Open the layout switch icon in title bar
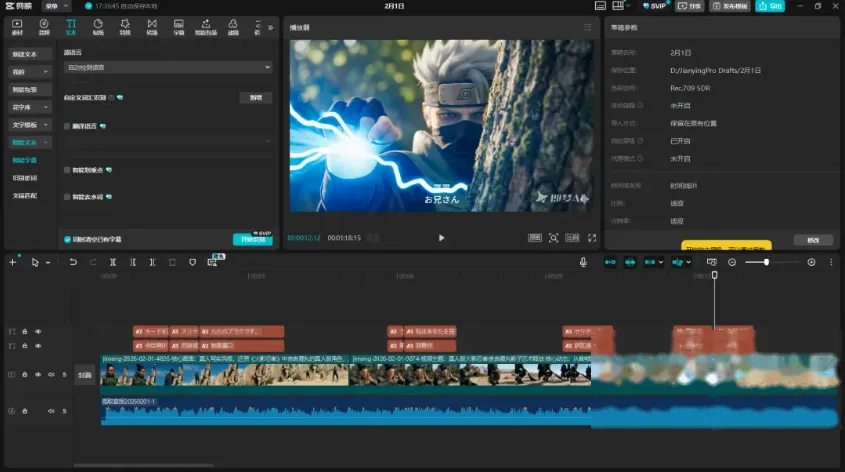The height and width of the screenshot is (472, 845). pos(618,6)
